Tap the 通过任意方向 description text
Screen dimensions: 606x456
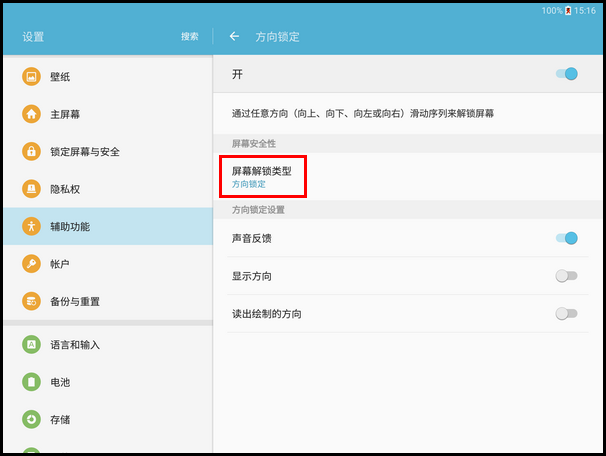pos(363,113)
